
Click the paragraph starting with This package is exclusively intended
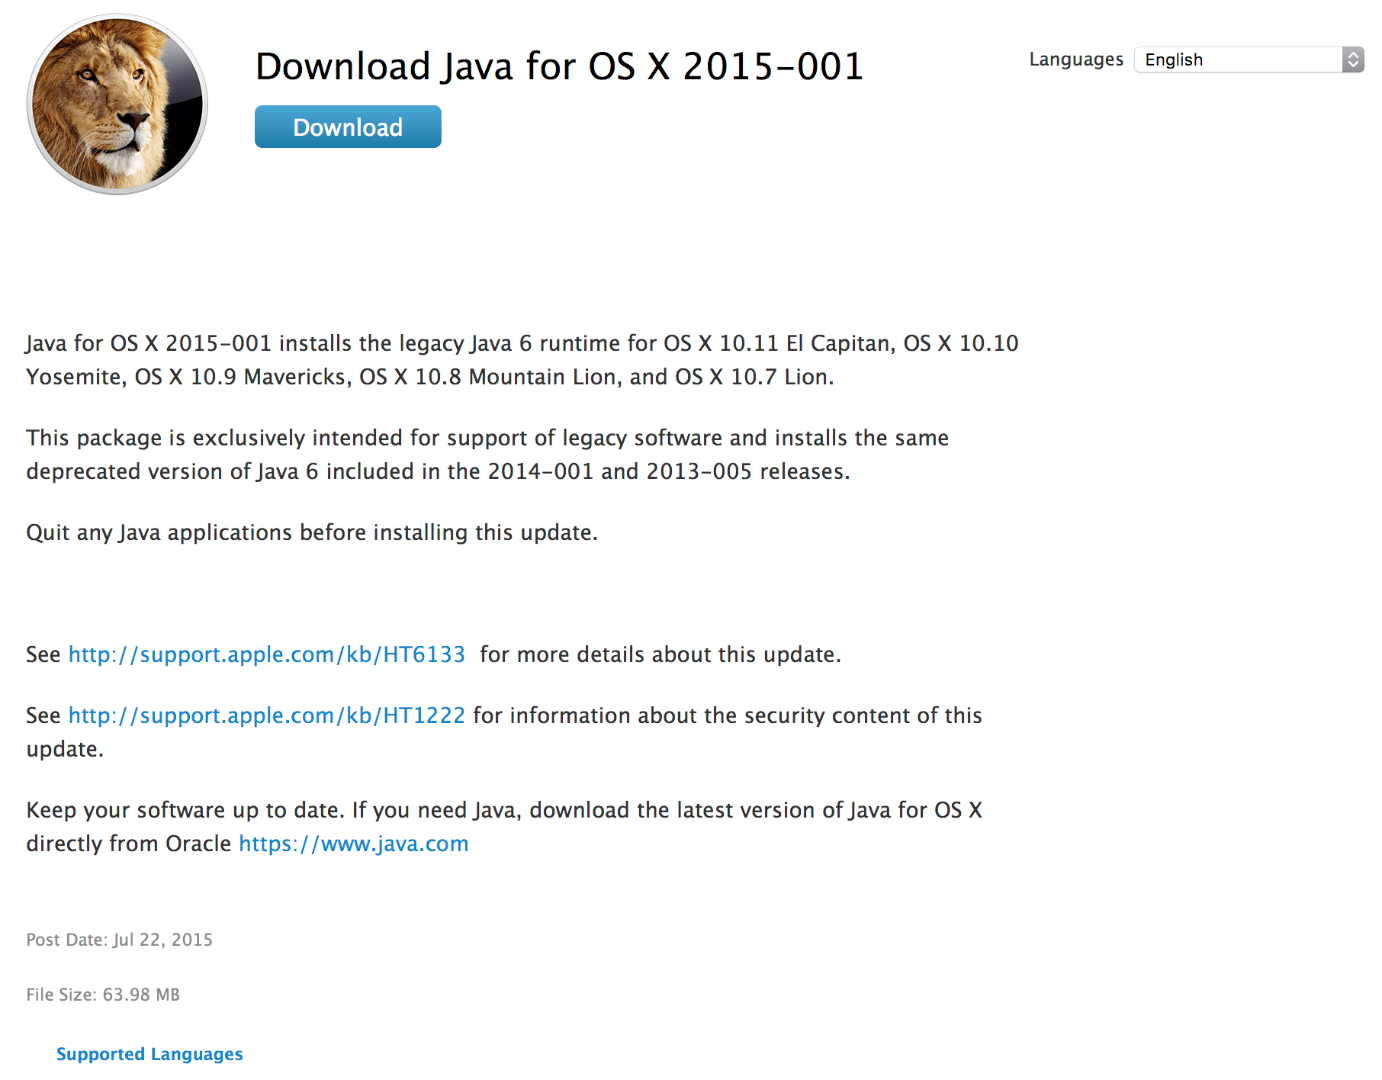[x=488, y=454]
